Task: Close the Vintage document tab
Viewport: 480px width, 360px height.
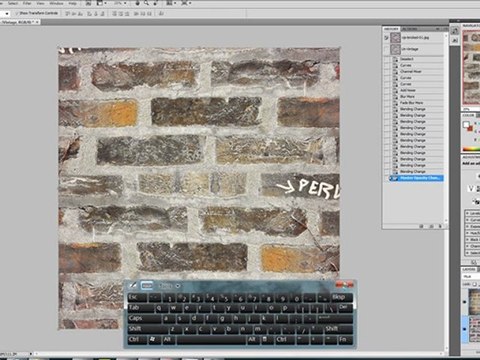Action: [37, 22]
